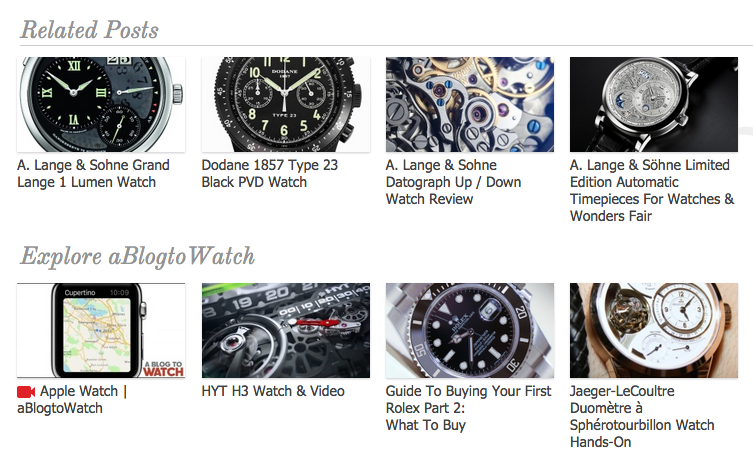Open Limited Edition Automatic Timepieces article link
Image resolution: width=753 pixels, height=463 pixels.
pyautogui.click(x=652, y=190)
